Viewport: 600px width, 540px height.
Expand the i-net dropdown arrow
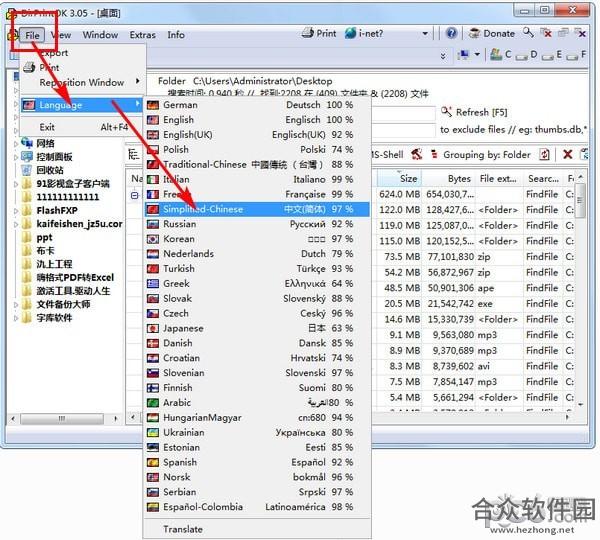point(425,34)
